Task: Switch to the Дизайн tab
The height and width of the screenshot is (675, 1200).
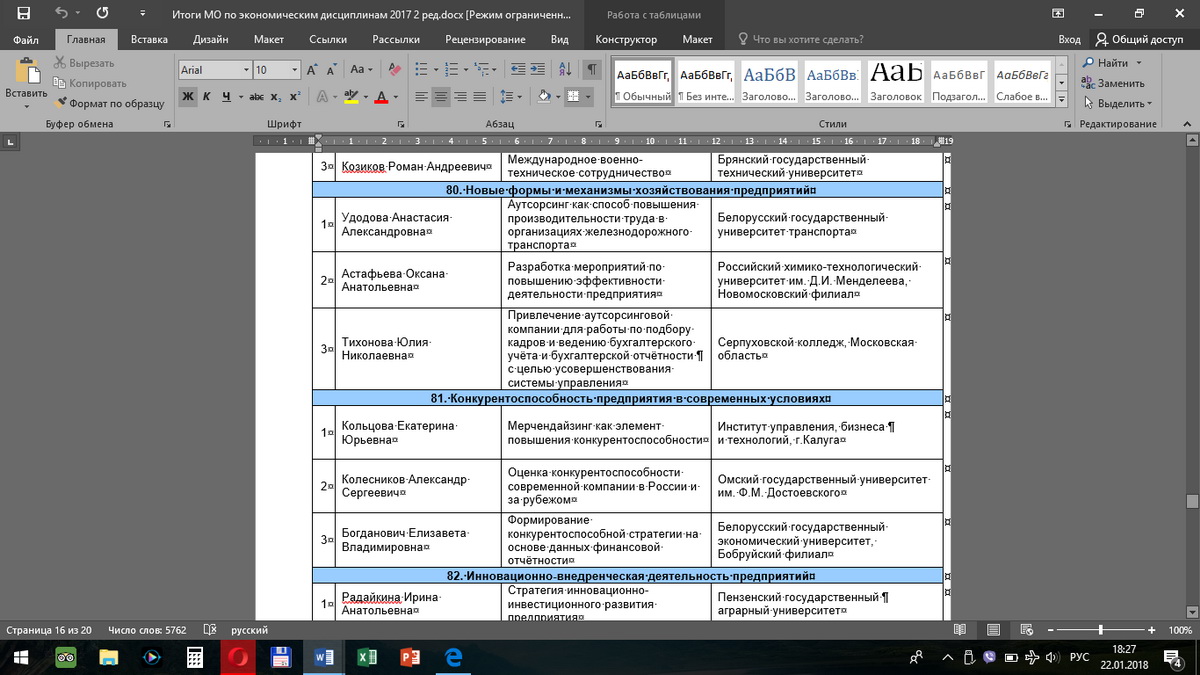Action: (211, 39)
